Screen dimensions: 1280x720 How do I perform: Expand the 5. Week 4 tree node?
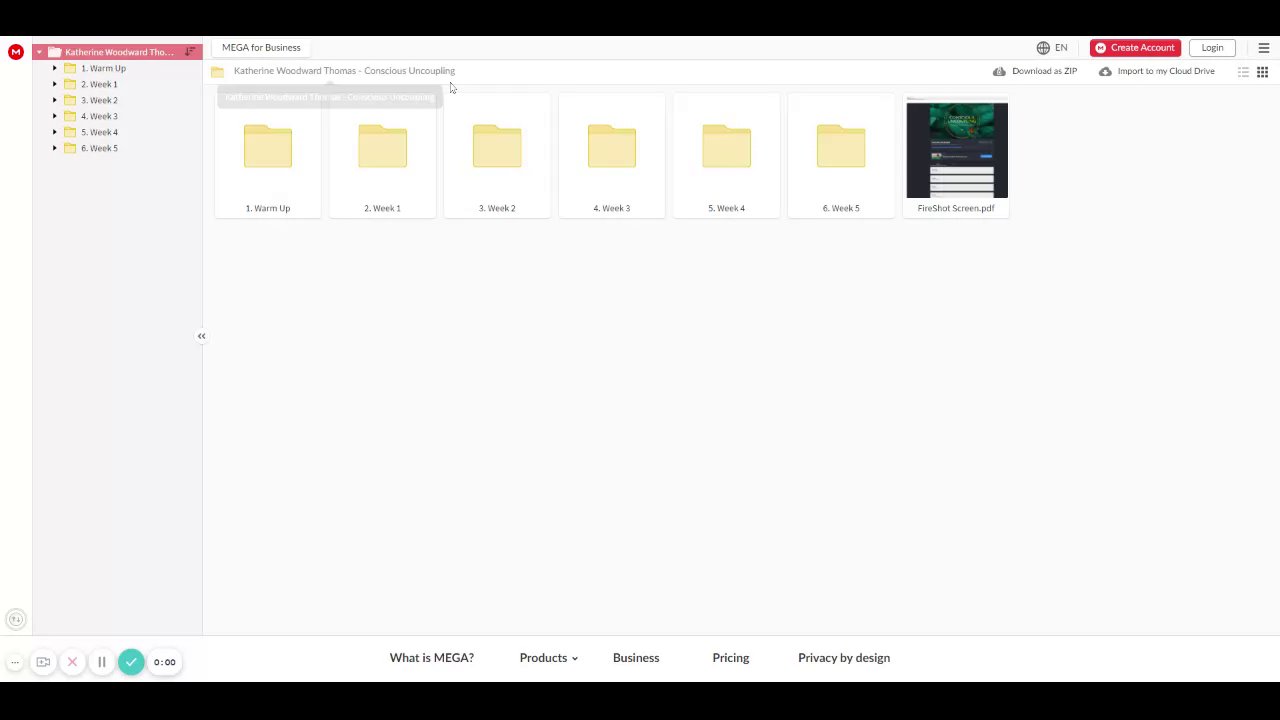[55, 132]
